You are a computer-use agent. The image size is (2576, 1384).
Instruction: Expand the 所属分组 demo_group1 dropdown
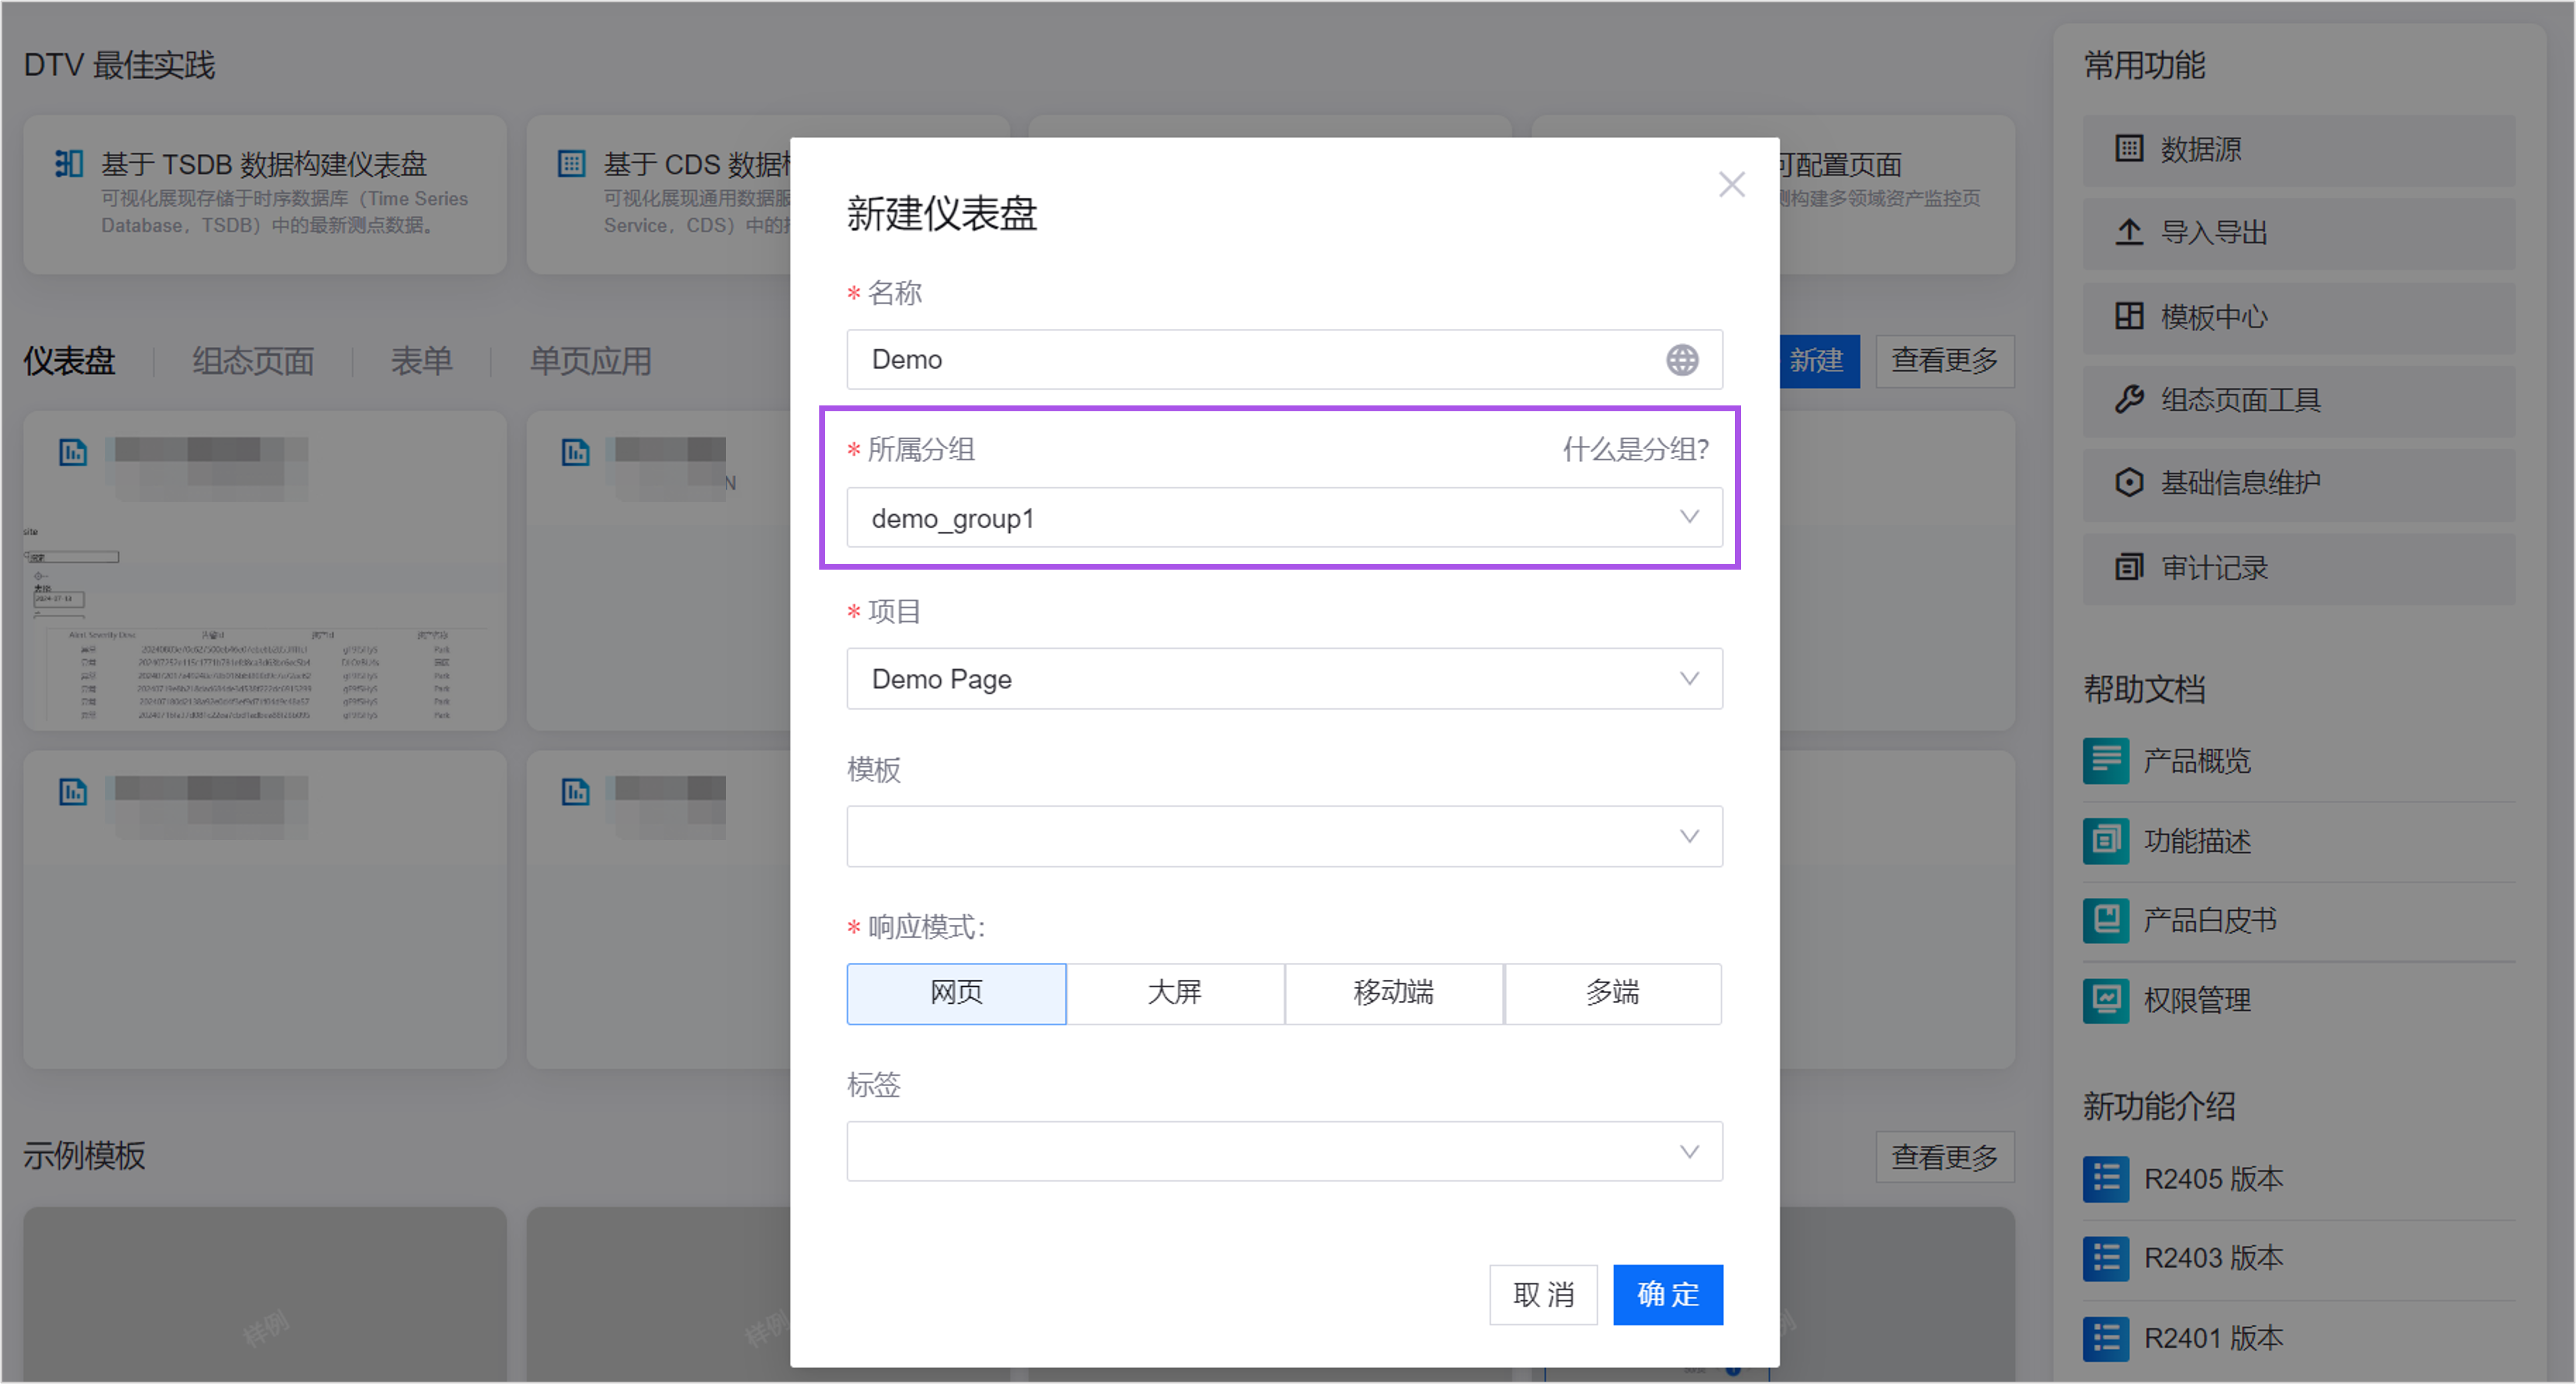click(1284, 518)
